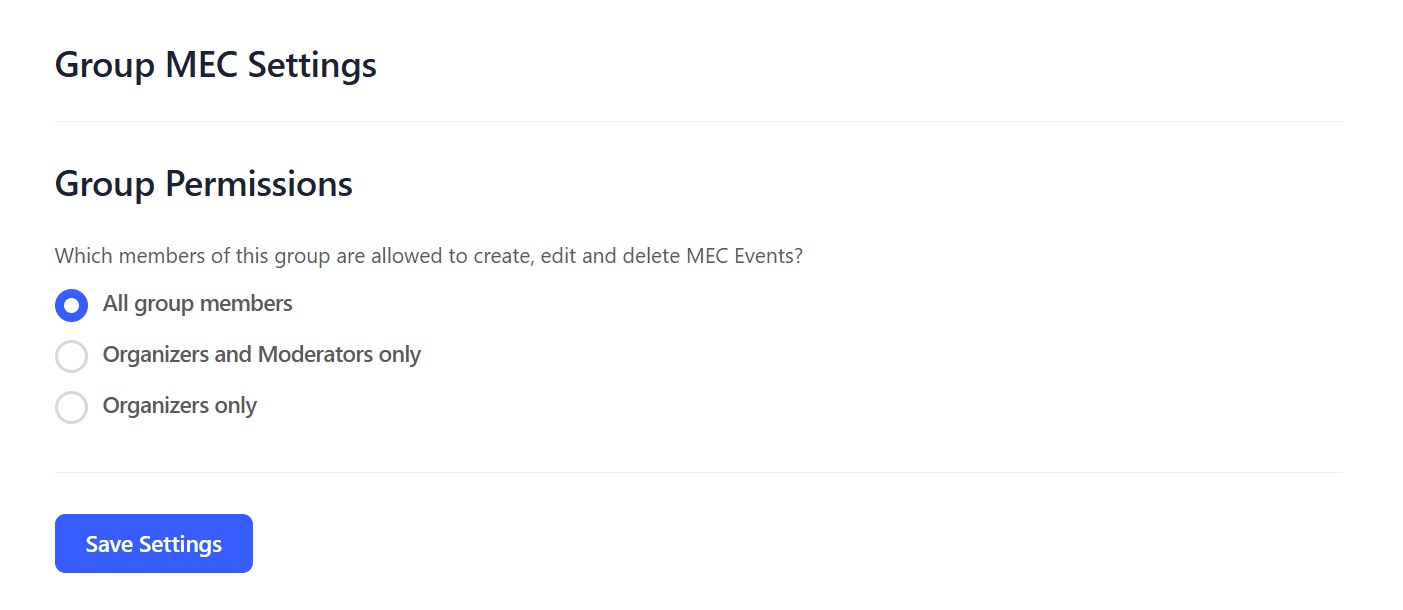Image resolution: width=1403 pixels, height=610 pixels.
Task: Click the word "Group" in Group Permissions
Action: 104,184
